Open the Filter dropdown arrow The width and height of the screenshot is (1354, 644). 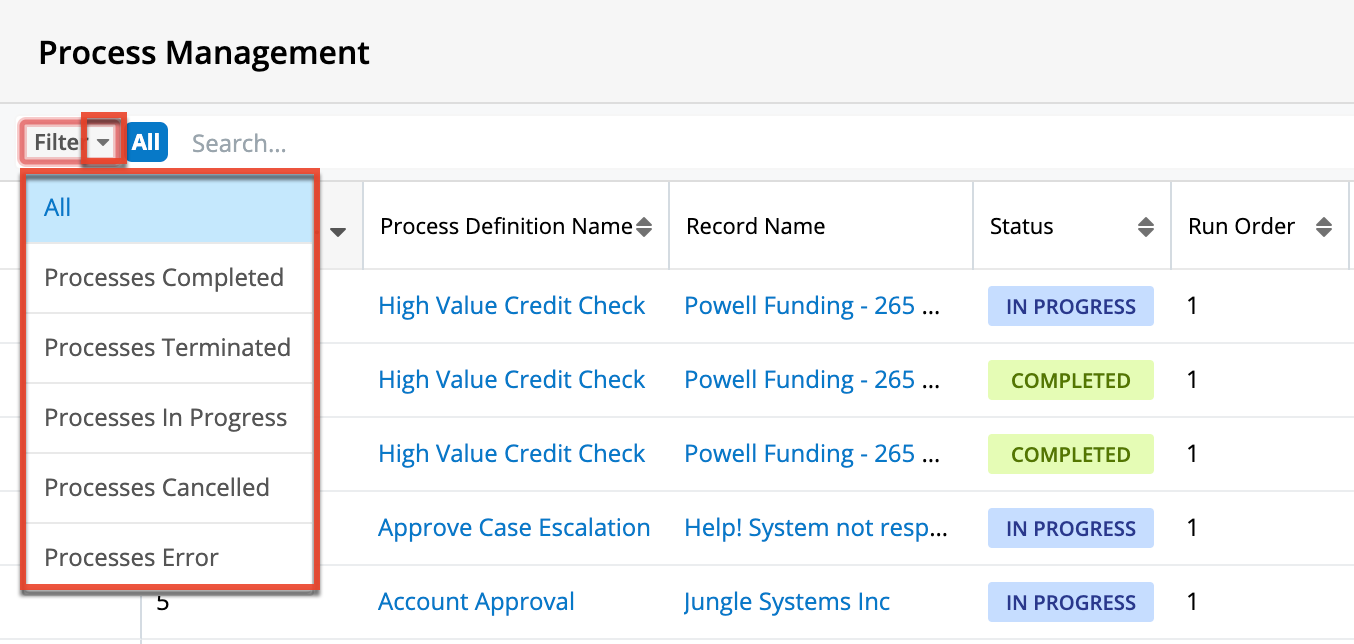pyautogui.click(x=103, y=142)
